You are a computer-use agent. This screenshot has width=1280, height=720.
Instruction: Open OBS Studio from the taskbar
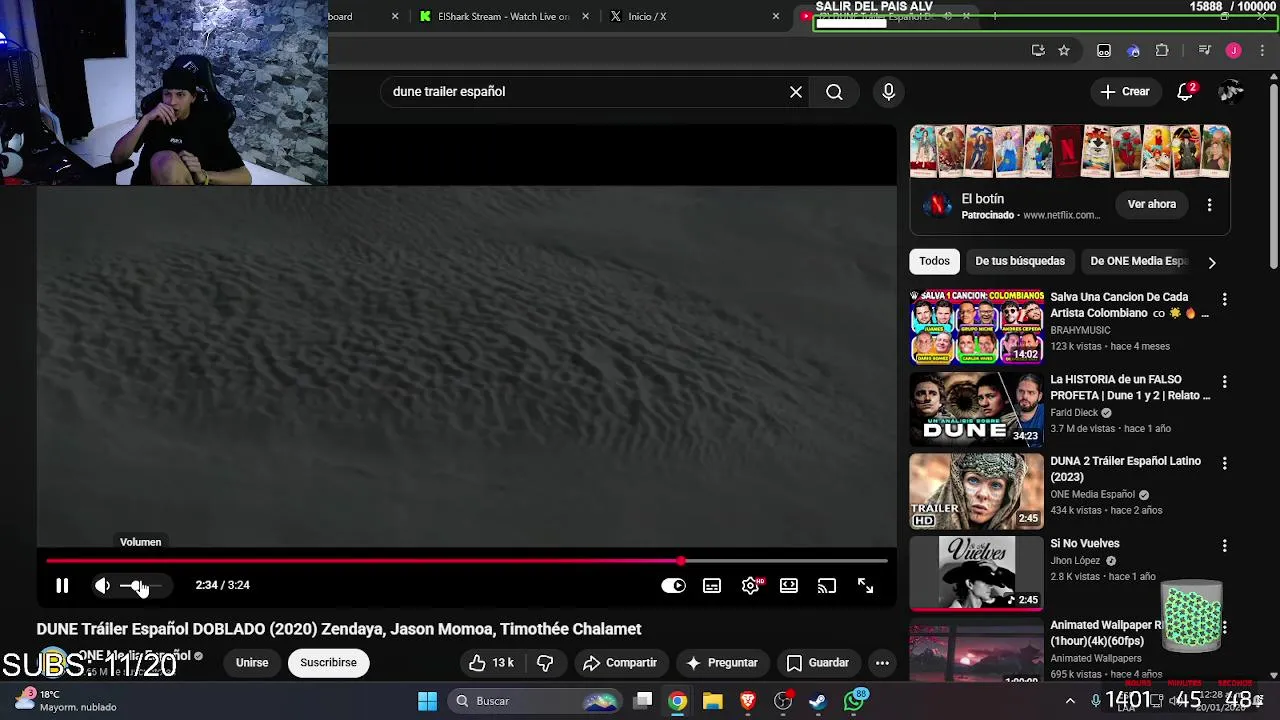click(783, 701)
